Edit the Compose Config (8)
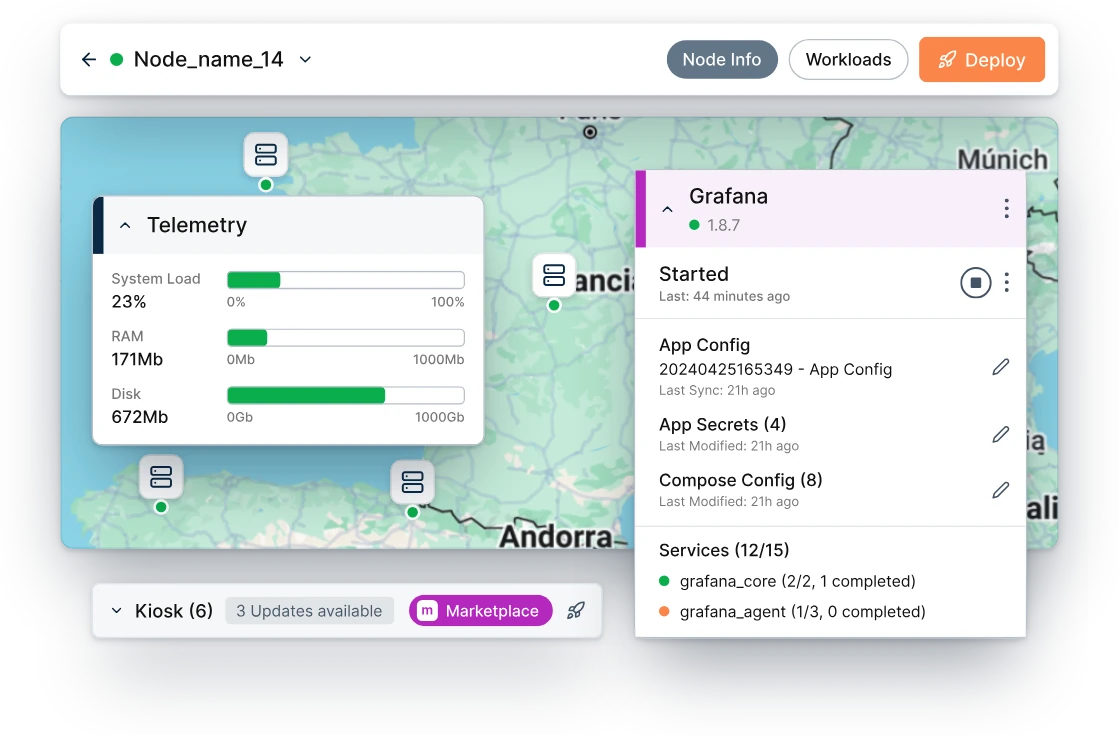The height and width of the screenshot is (736, 1120). click(x=1001, y=490)
